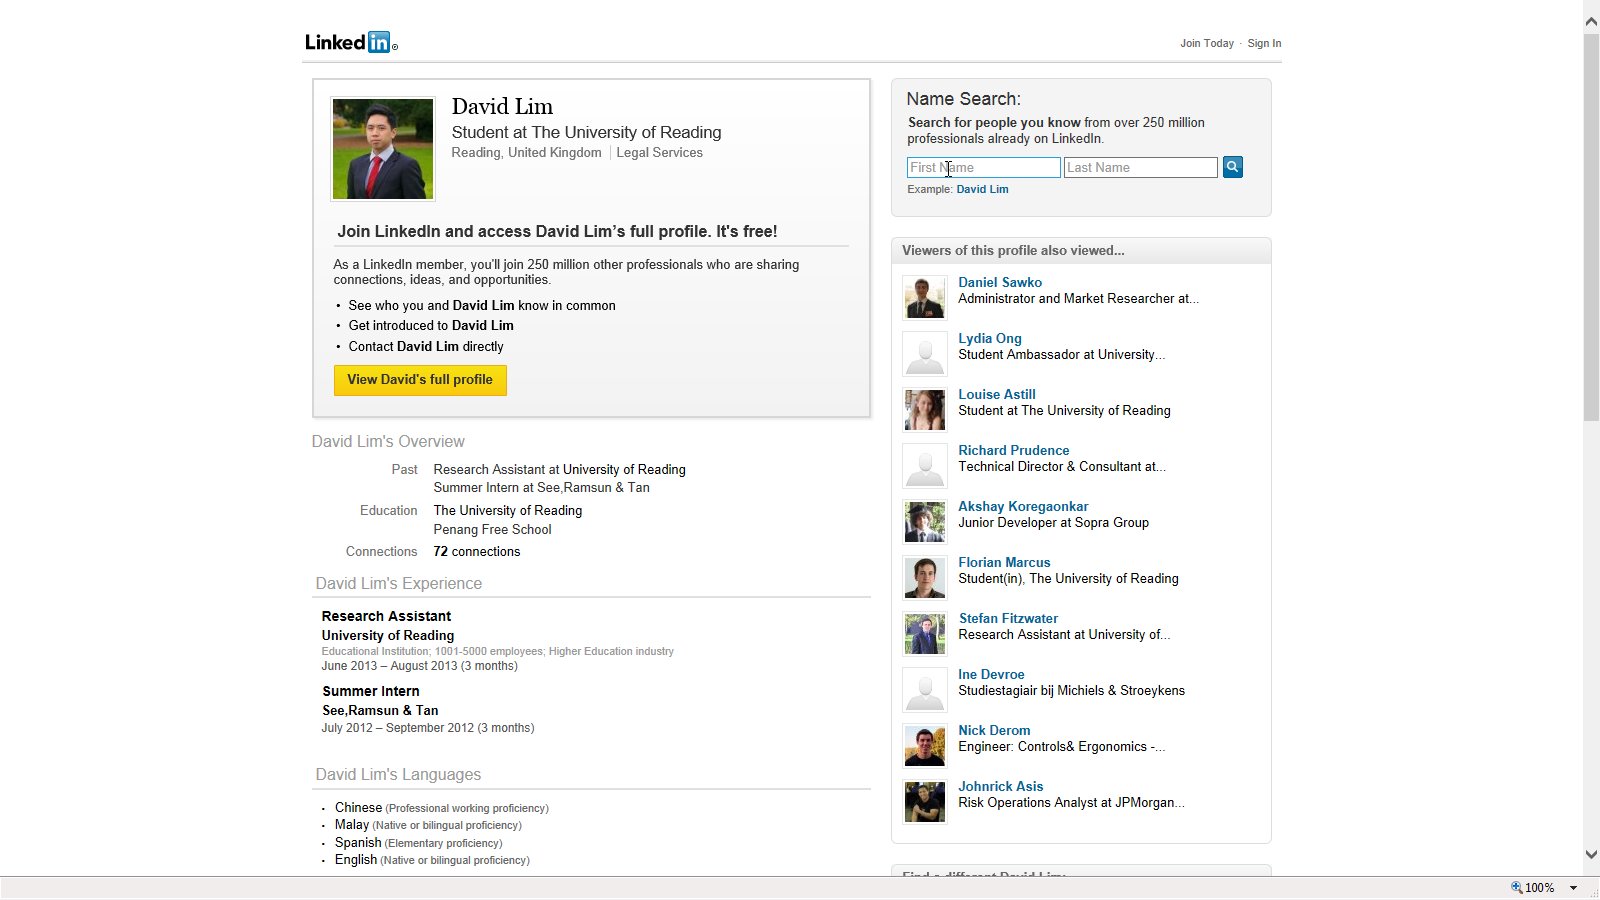Visit Richard Prudence's profile link
Viewport: 1600px width, 900px height.
tap(1013, 450)
